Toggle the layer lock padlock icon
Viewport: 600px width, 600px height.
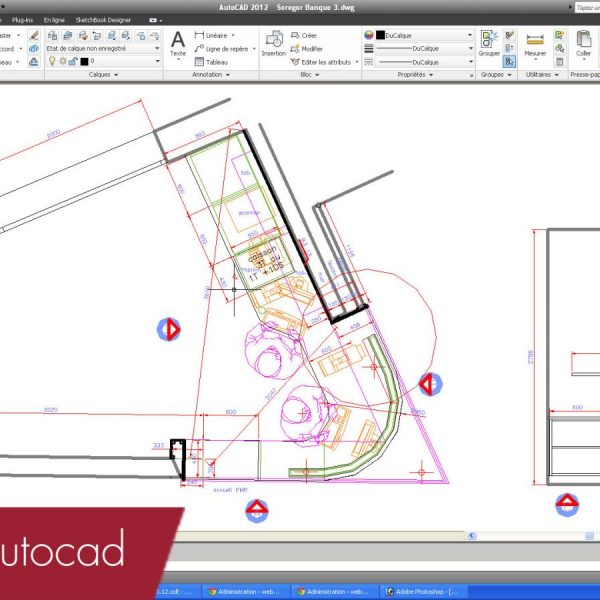71,61
